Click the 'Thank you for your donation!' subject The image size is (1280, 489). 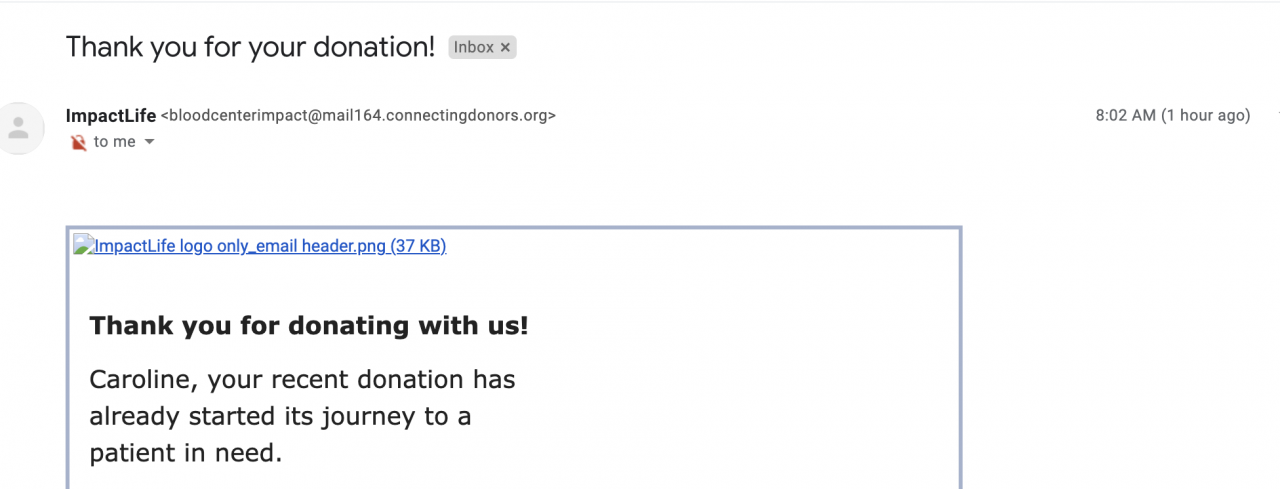click(250, 47)
